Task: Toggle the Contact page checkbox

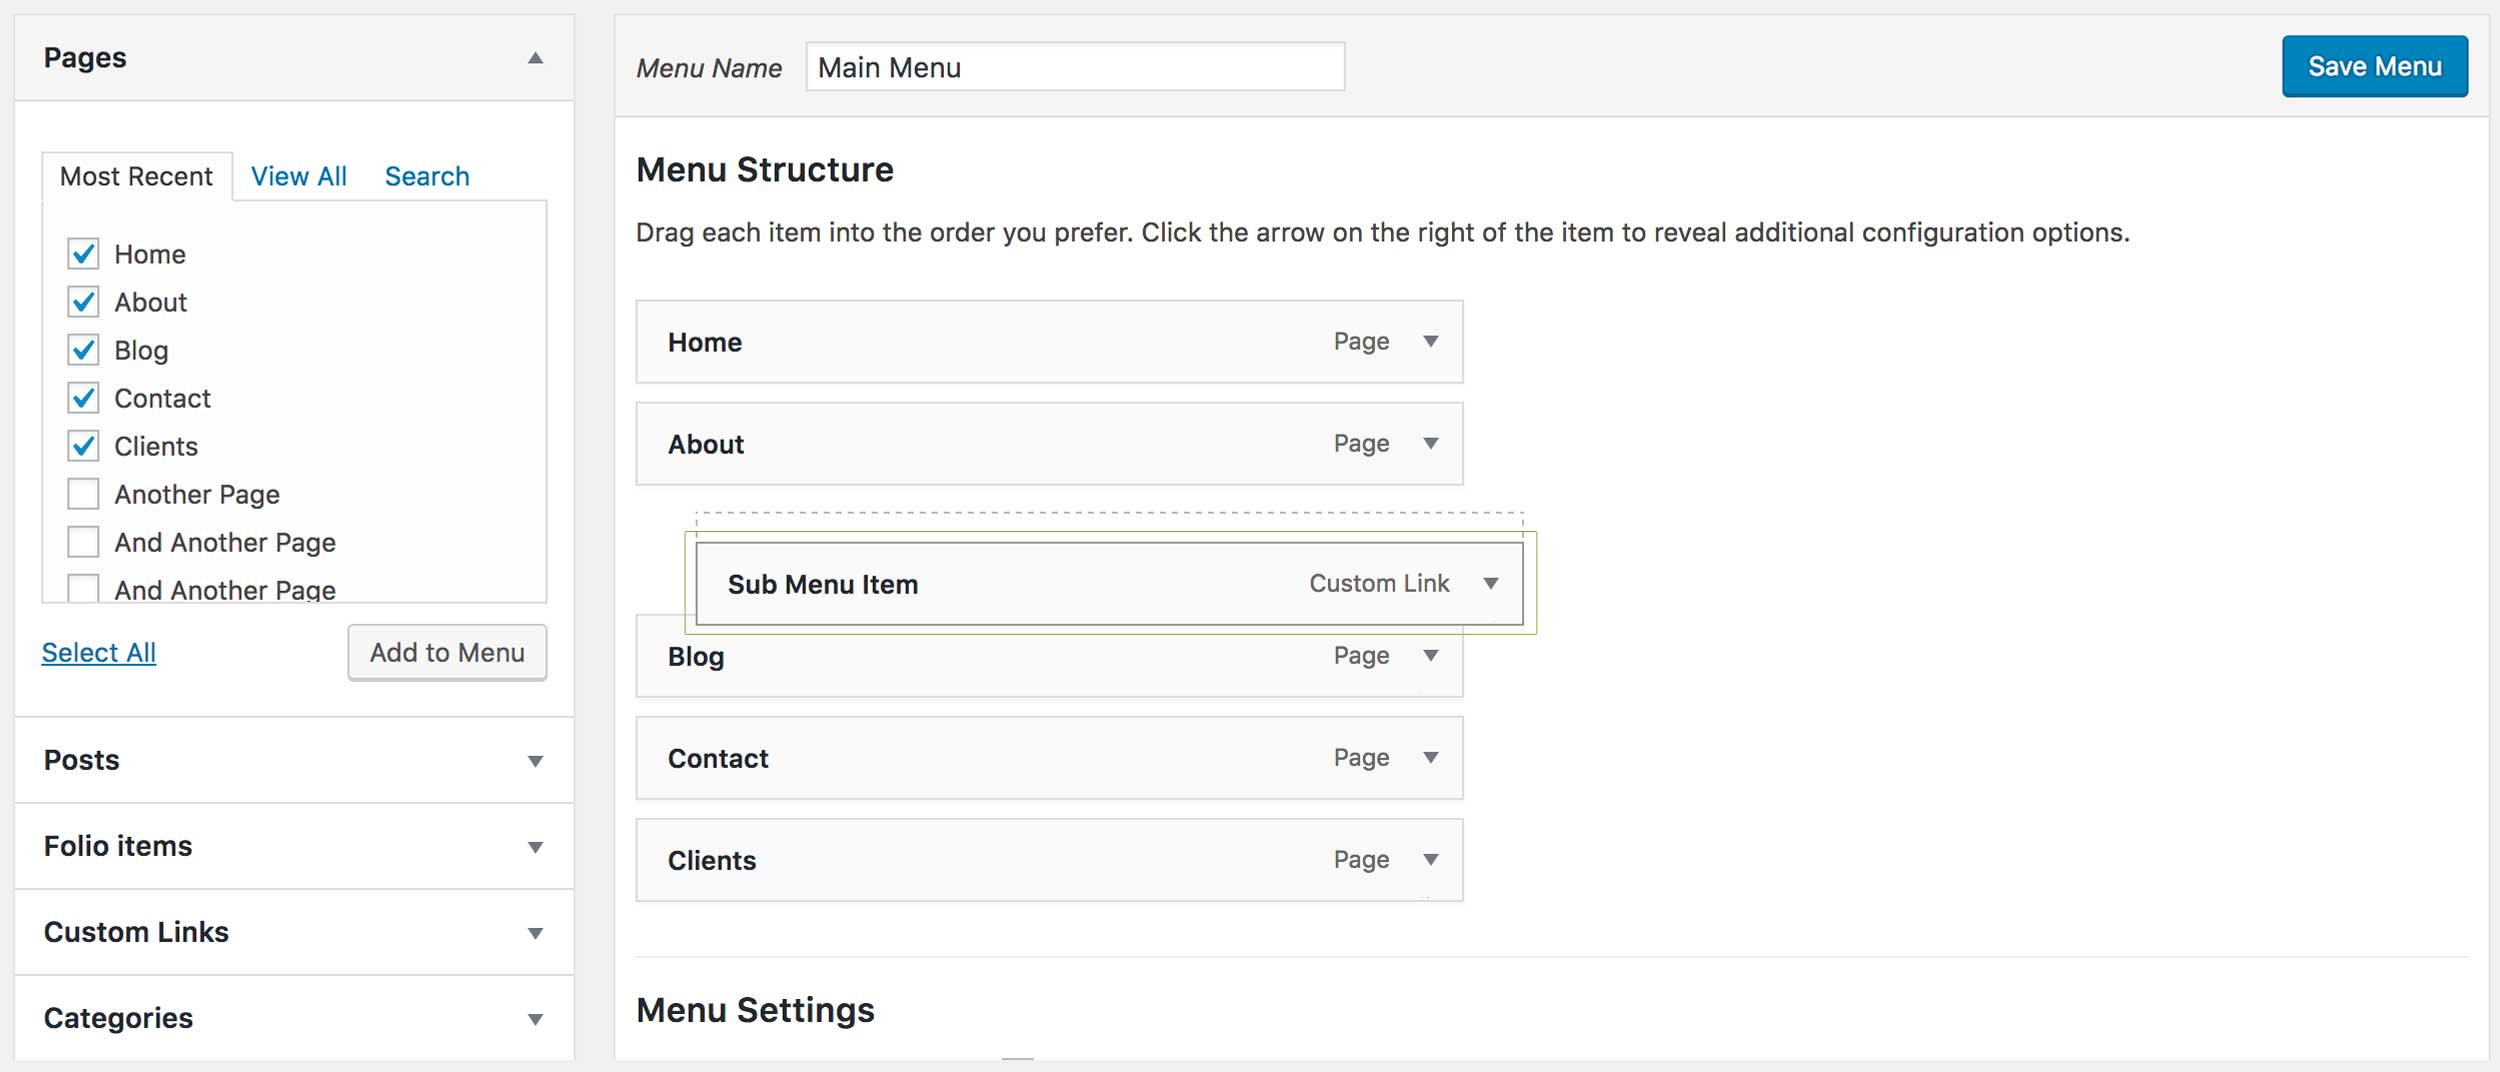Action: point(83,398)
